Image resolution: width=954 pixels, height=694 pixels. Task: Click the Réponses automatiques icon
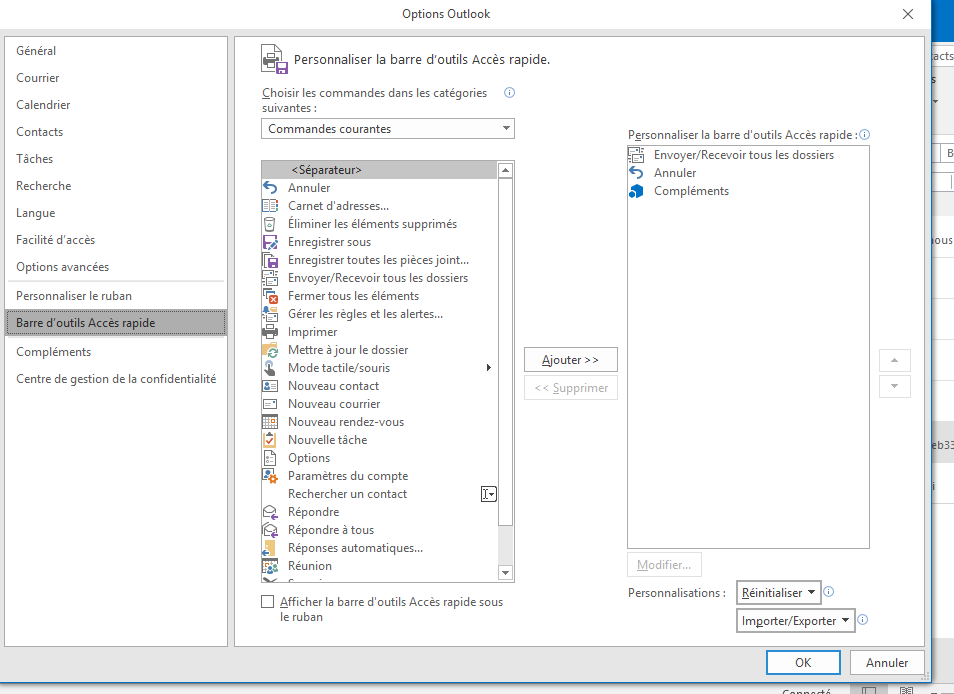pyautogui.click(x=269, y=548)
